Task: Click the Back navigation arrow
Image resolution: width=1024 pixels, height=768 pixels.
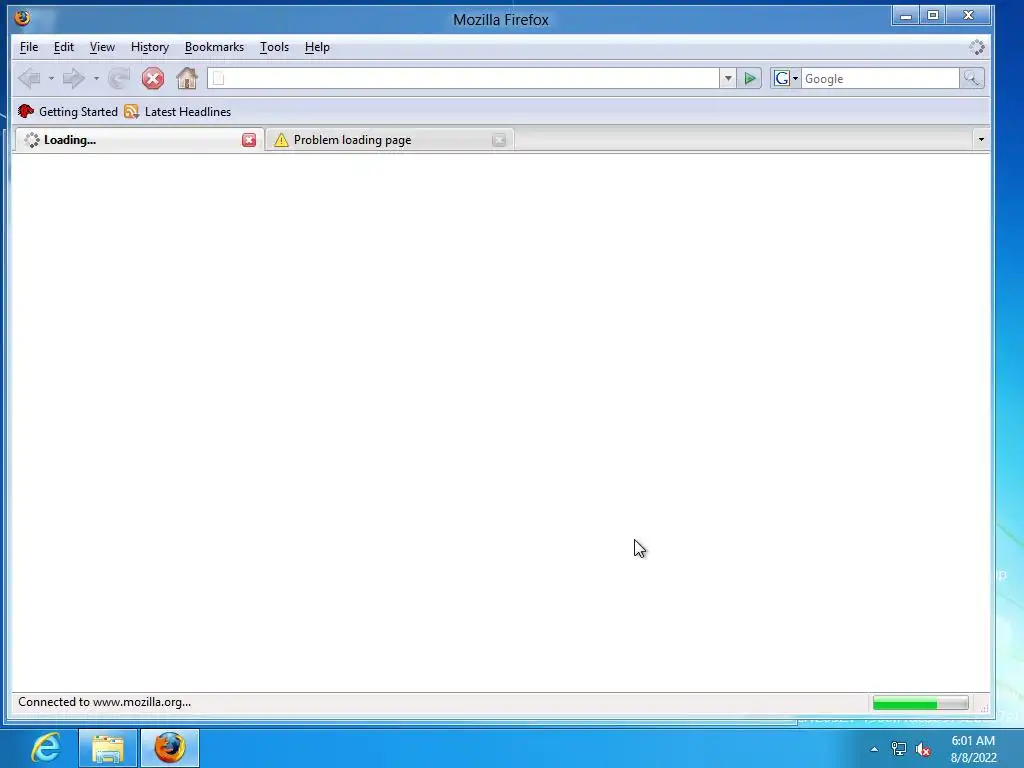Action: (x=29, y=78)
